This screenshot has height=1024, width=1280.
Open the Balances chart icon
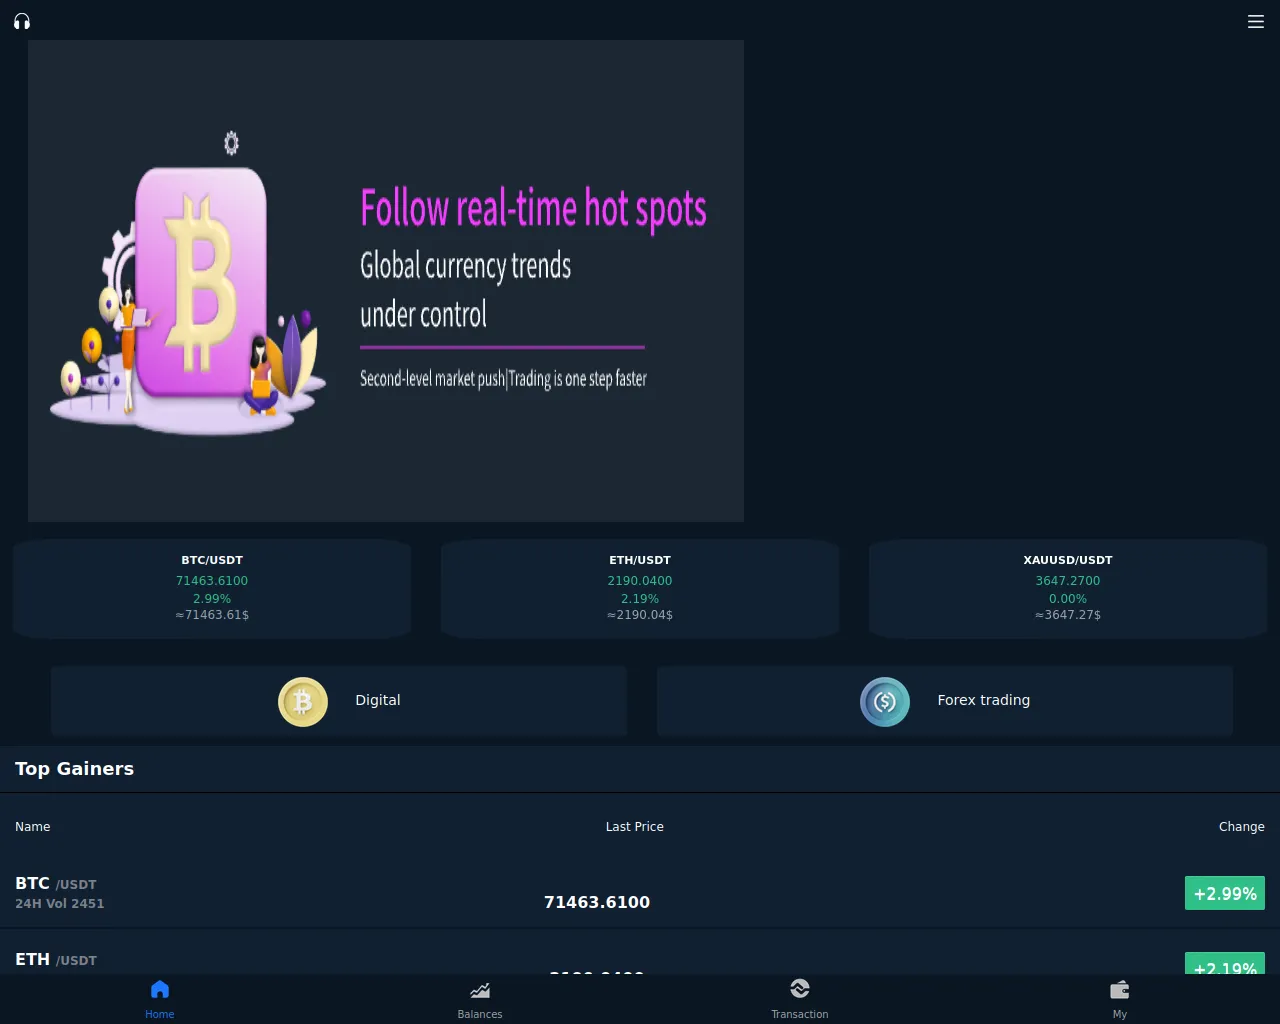(x=480, y=990)
